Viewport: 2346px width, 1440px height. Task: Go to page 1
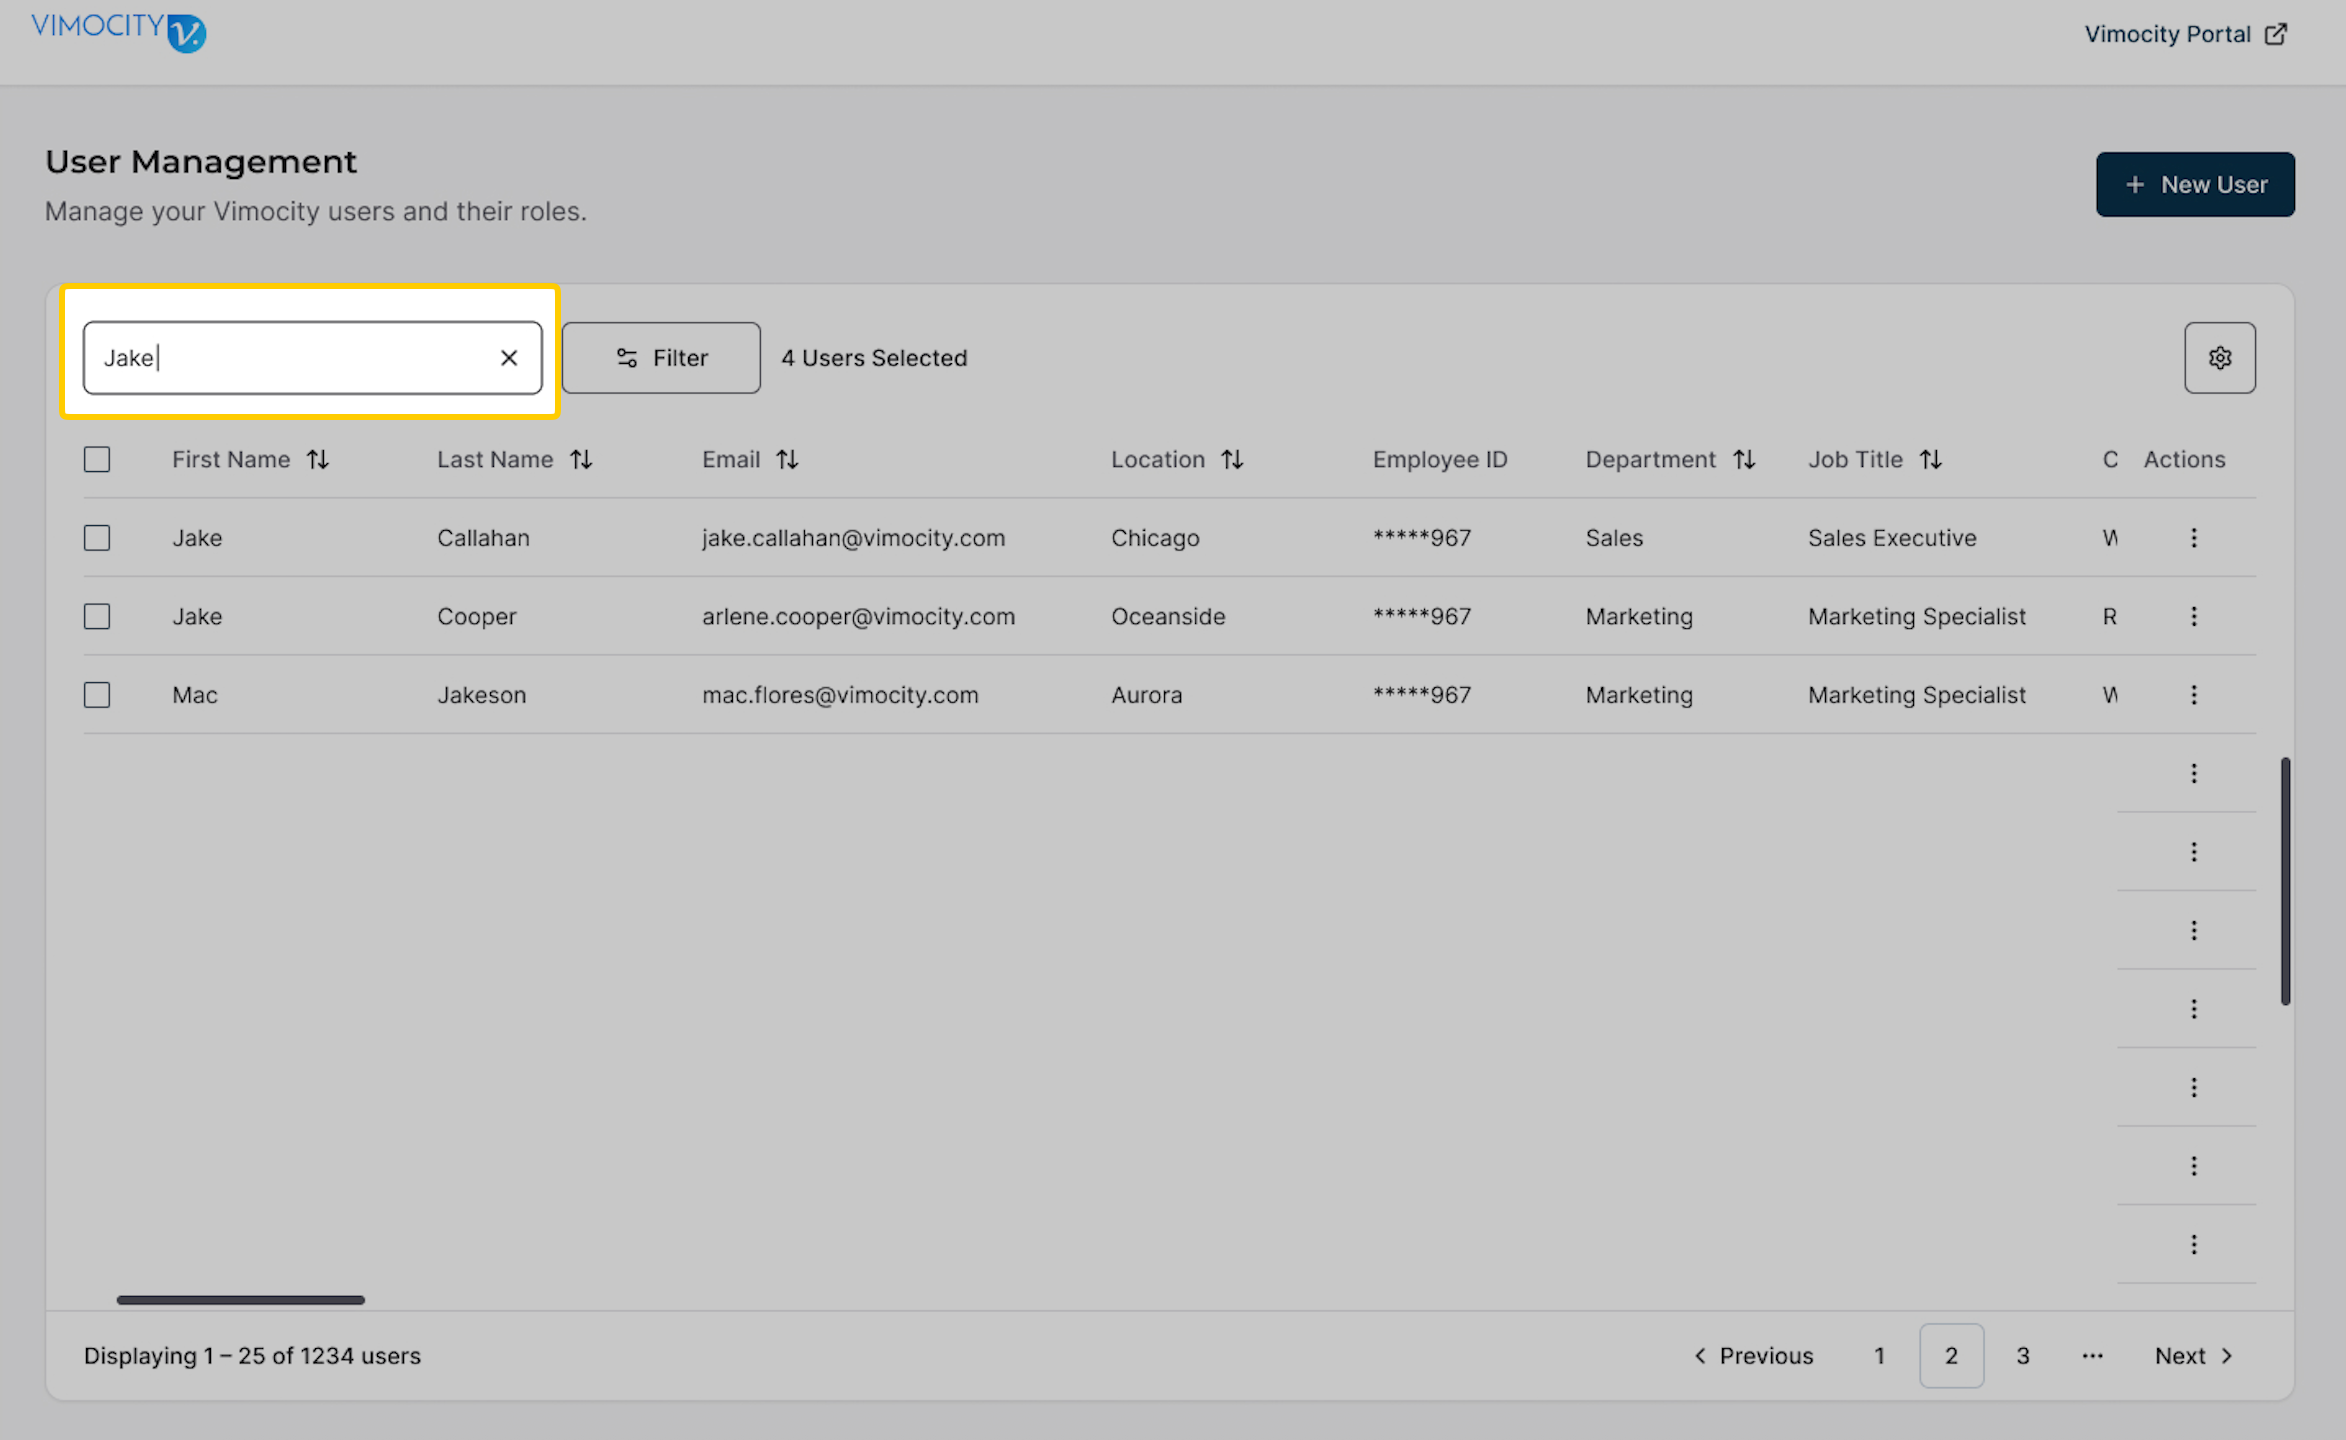click(x=1880, y=1356)
